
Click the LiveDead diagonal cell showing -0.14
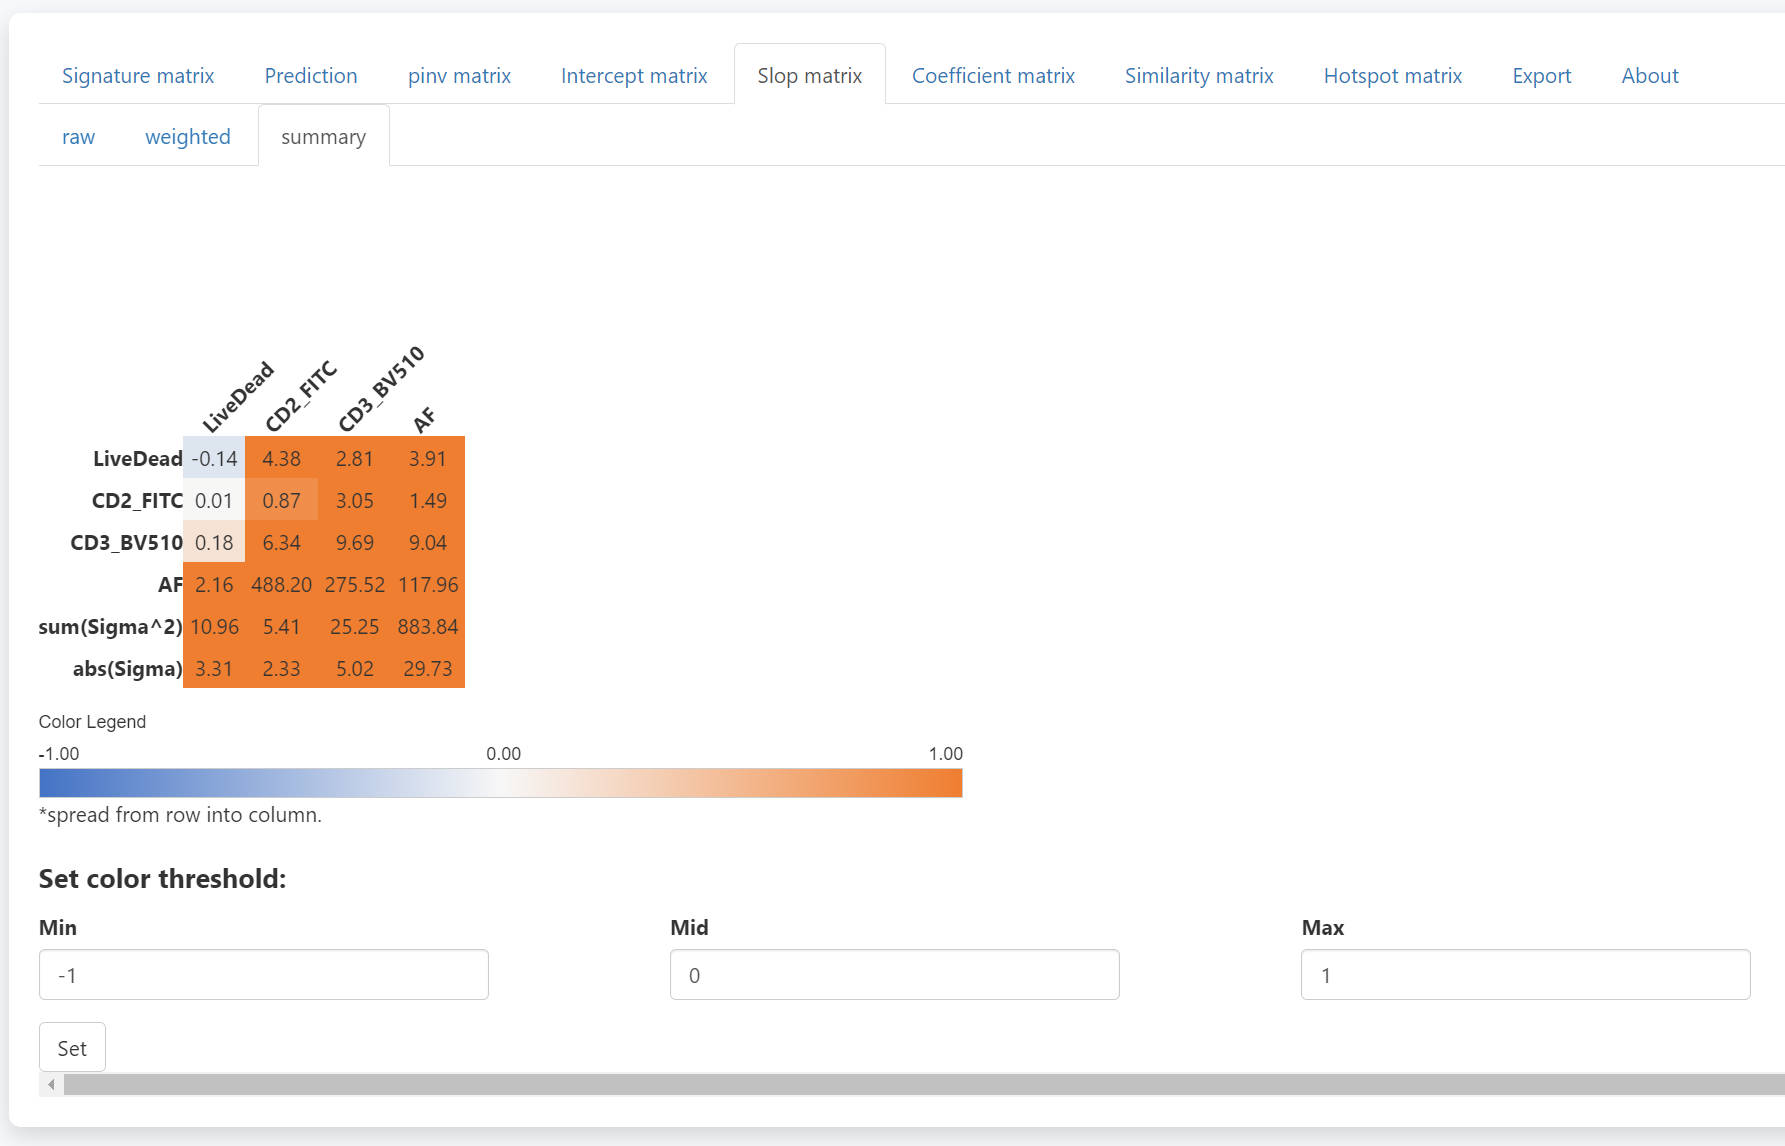click(x=214, y=459)
